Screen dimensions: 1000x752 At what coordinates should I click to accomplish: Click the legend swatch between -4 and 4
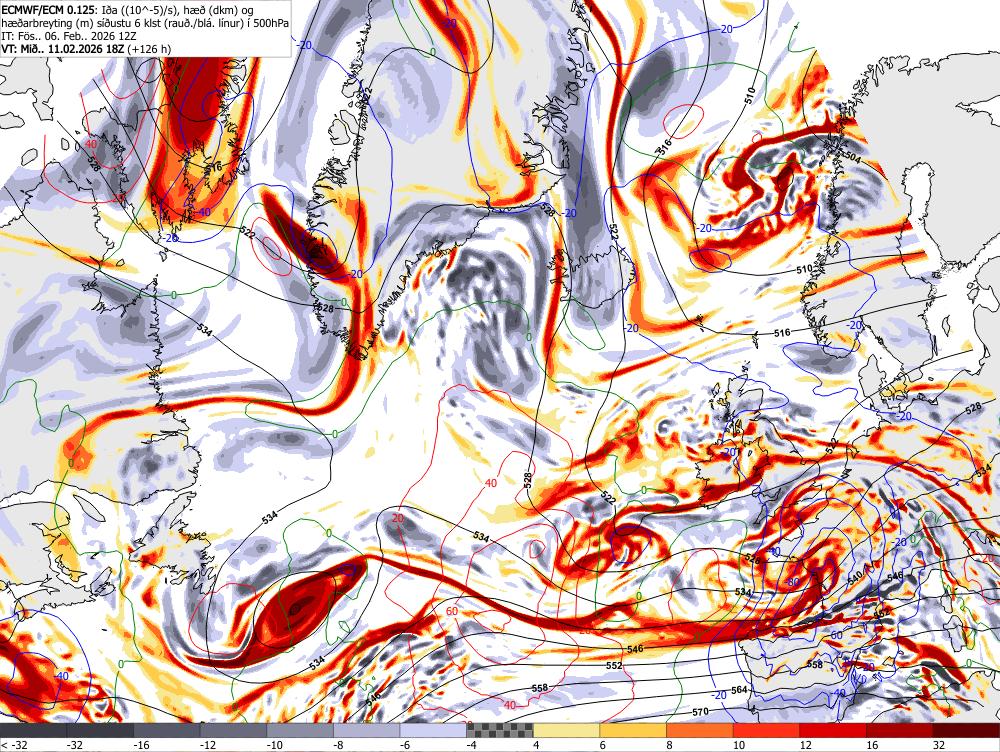click(499, 730)
